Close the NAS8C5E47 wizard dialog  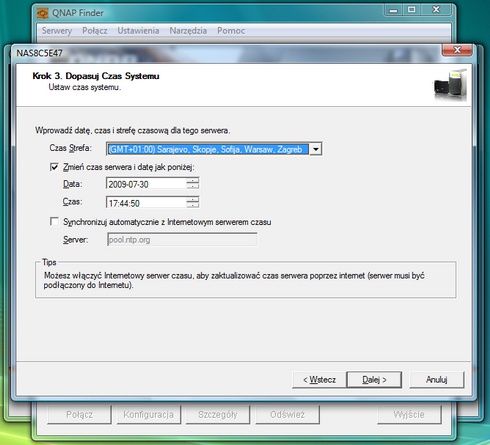click(x=457, y=50)
